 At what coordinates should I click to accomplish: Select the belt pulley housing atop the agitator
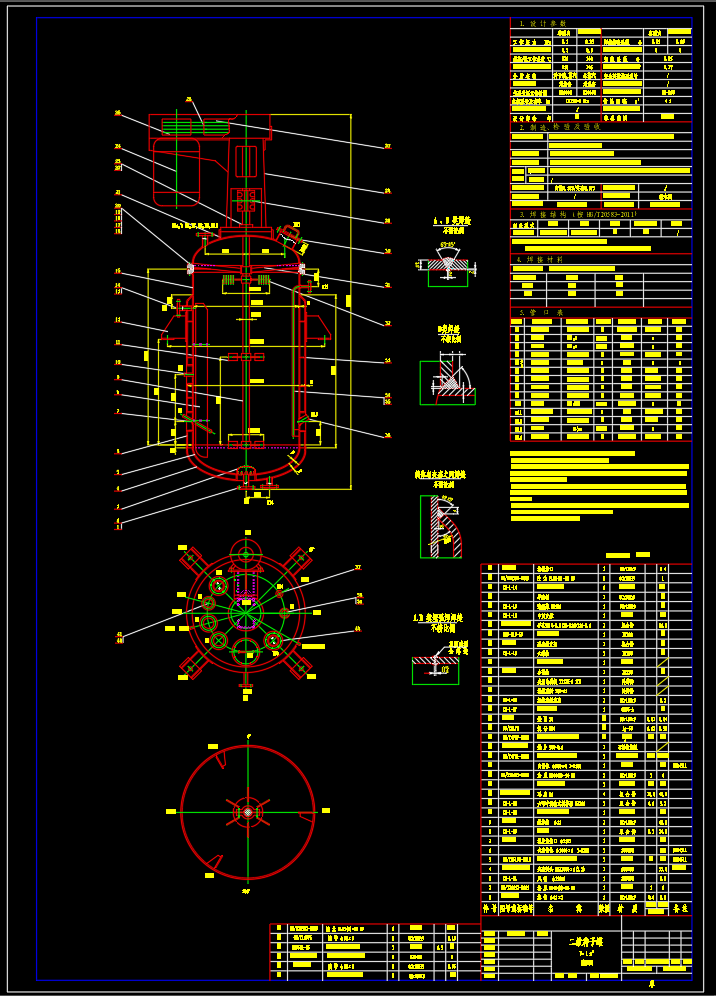(x=210, y=126)
